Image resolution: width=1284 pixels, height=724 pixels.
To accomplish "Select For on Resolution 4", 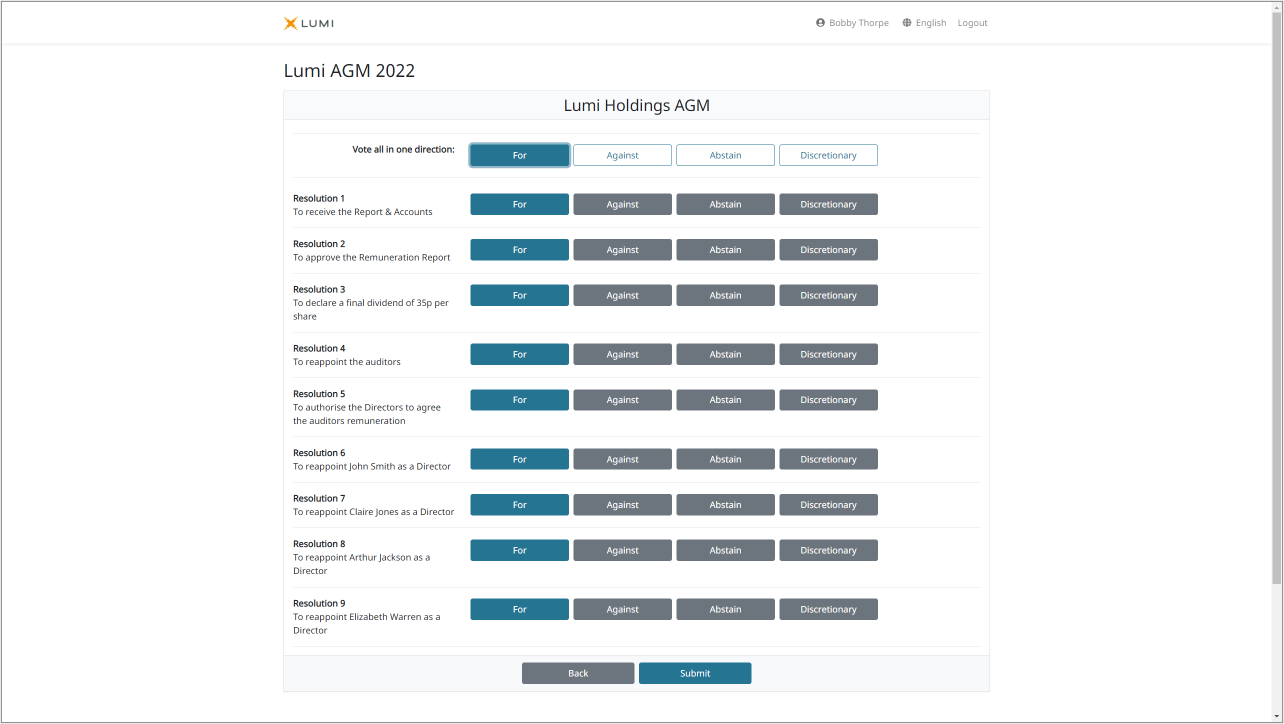I will pos(520,354).
